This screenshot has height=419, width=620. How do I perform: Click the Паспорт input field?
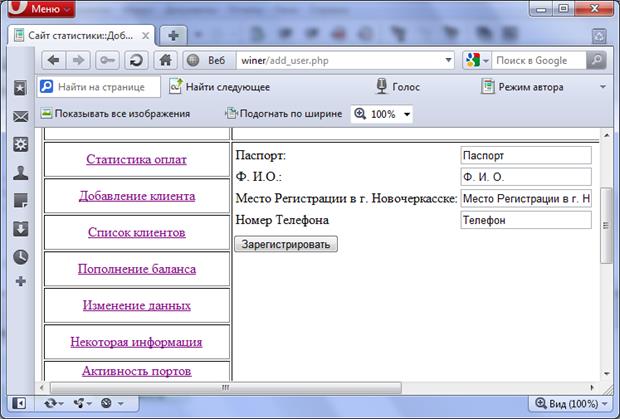pyautogui.click(x=526, y=155)
